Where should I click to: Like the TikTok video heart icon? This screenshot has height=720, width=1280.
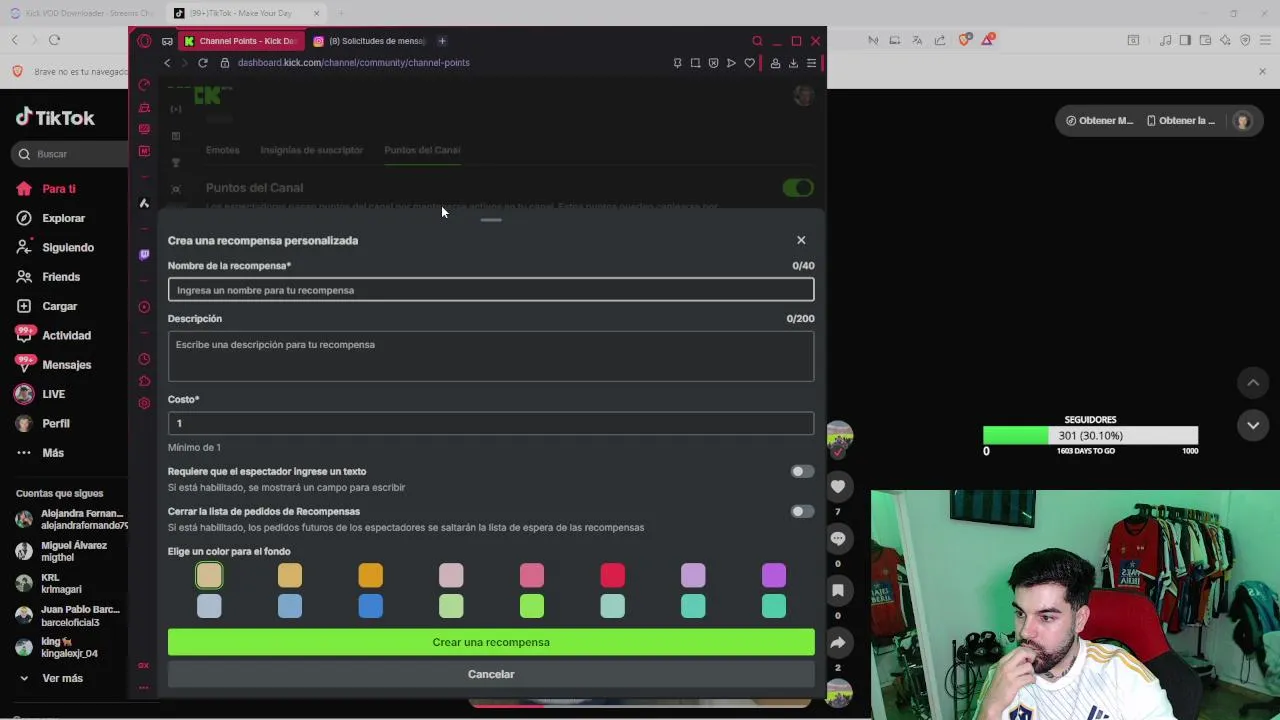click(838, 487)
